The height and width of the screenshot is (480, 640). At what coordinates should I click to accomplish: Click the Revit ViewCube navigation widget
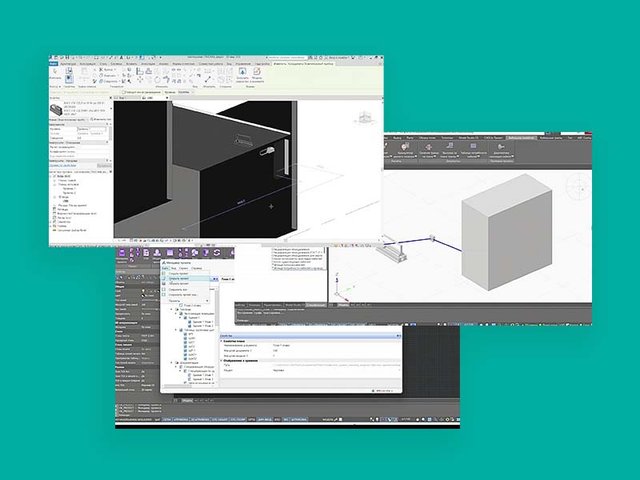(x=364, y=118)
